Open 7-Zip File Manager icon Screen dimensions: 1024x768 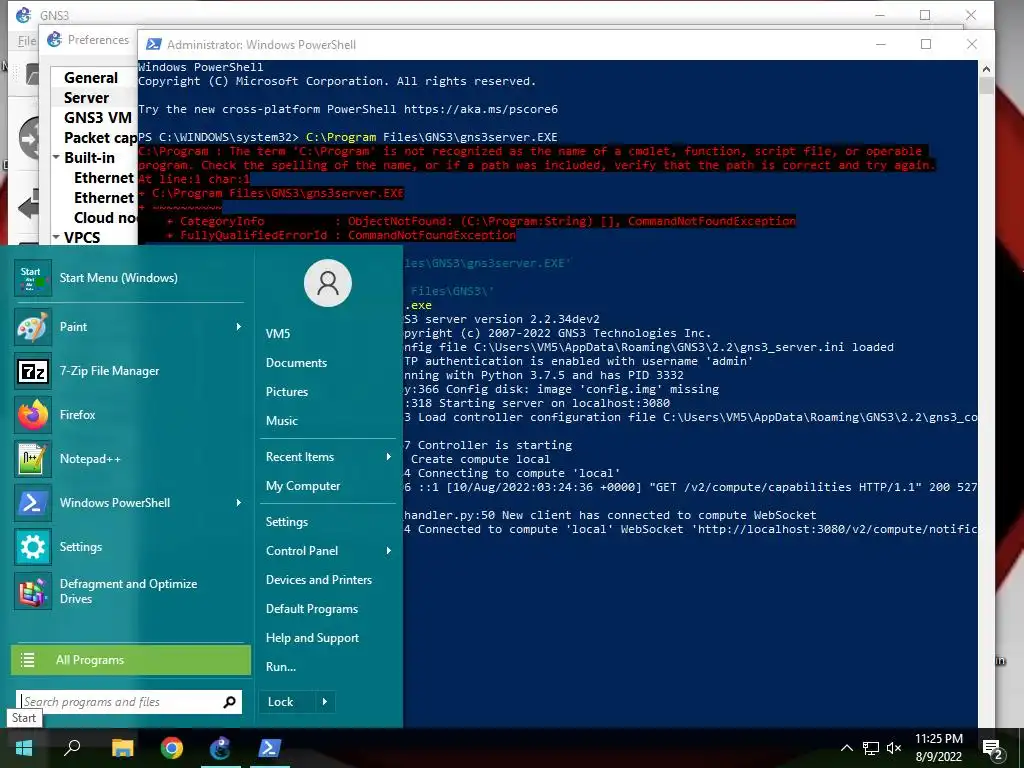tap(33, 371)
